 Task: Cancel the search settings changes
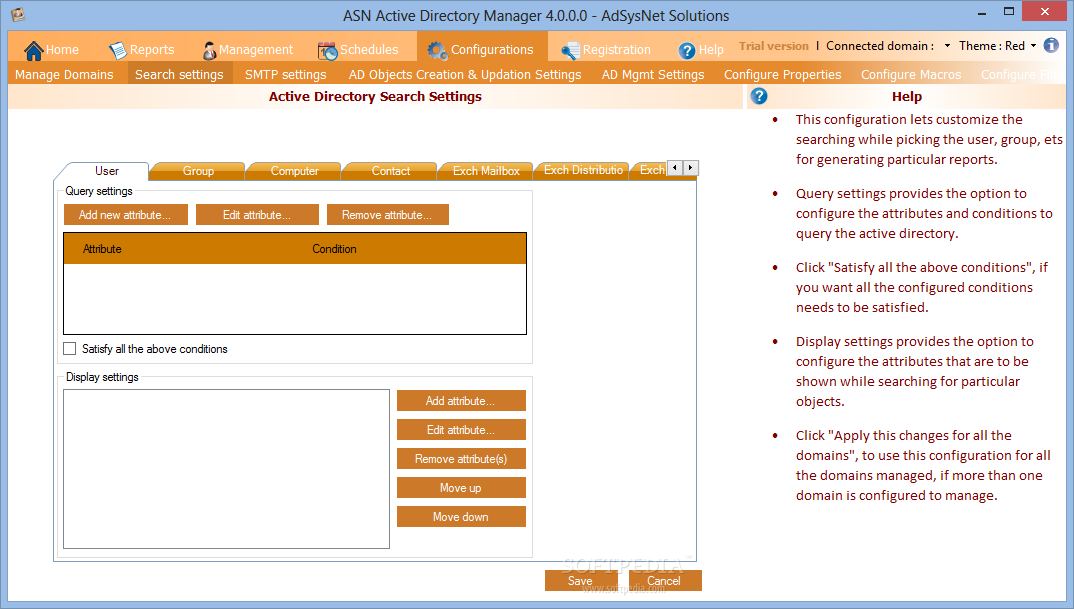[x=665, y=580]
